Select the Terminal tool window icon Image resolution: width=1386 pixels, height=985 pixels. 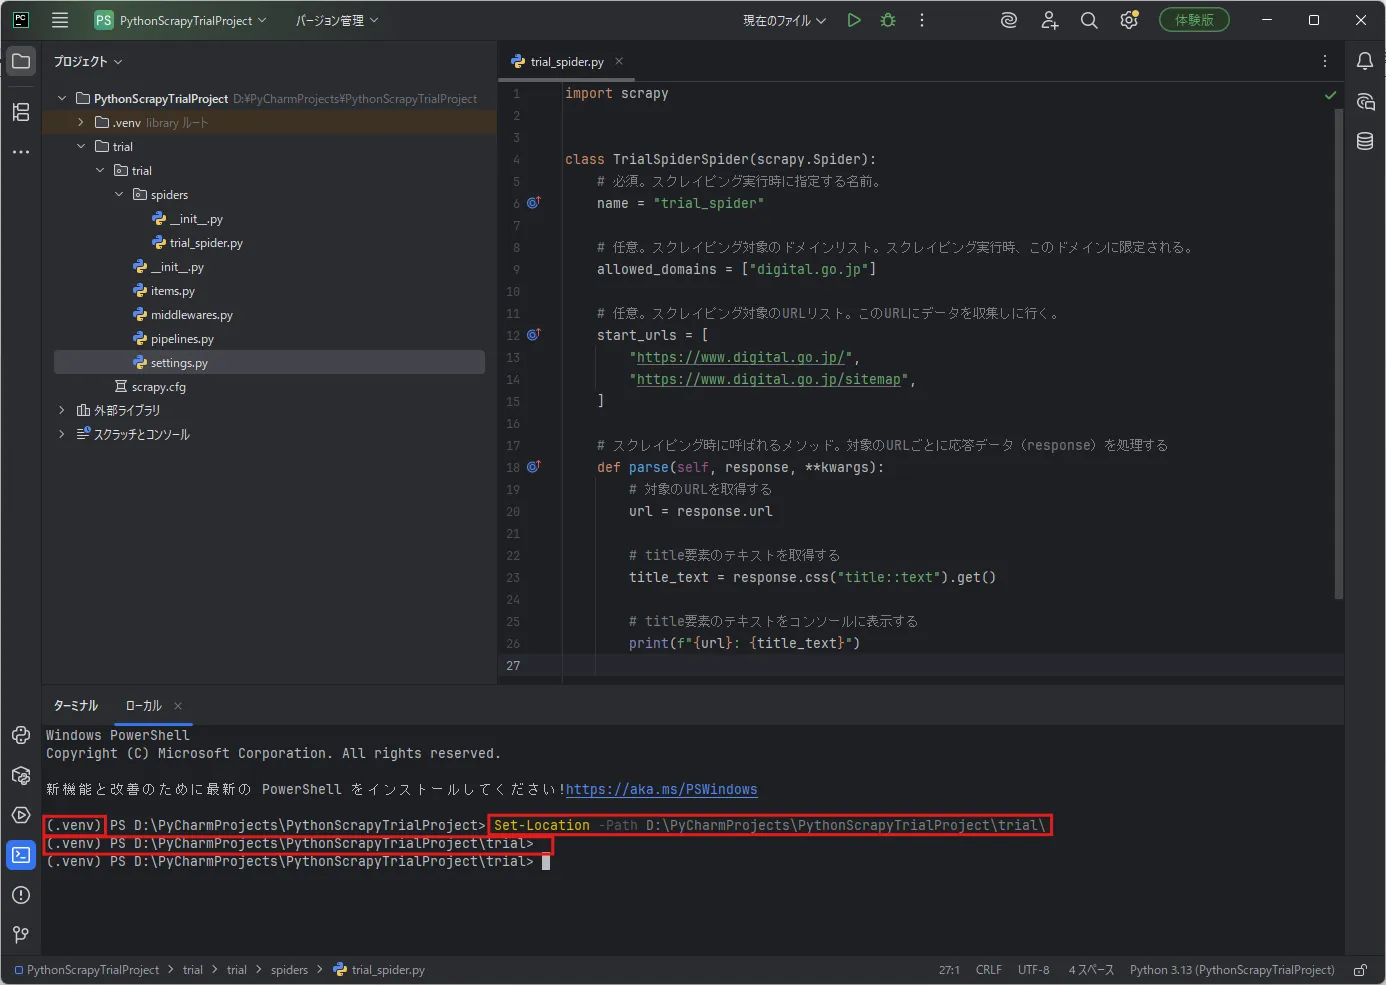[21, 855]
